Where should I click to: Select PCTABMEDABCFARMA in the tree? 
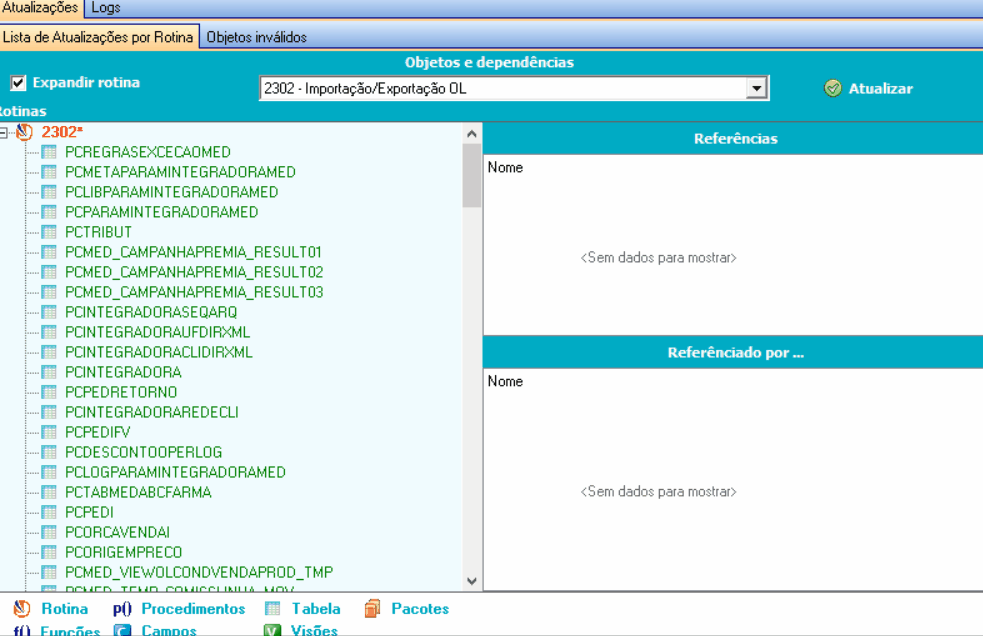pos(138,492)
